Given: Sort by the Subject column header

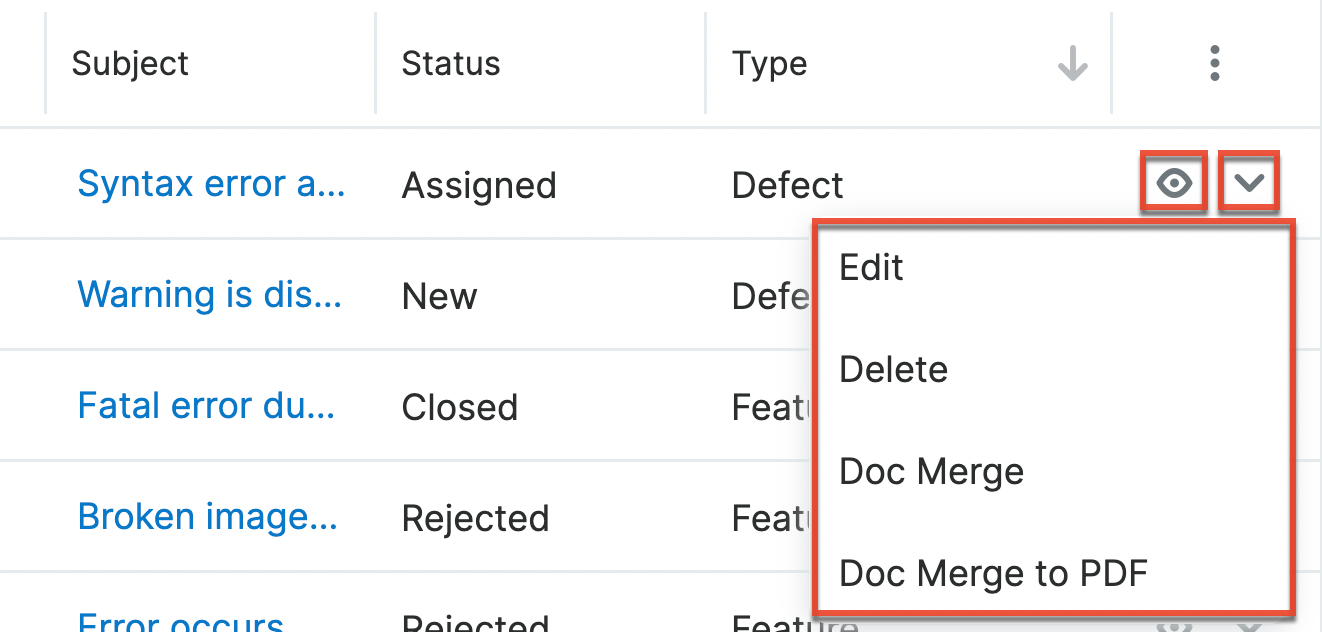Looking at the screenshot, I should (130, 64).
